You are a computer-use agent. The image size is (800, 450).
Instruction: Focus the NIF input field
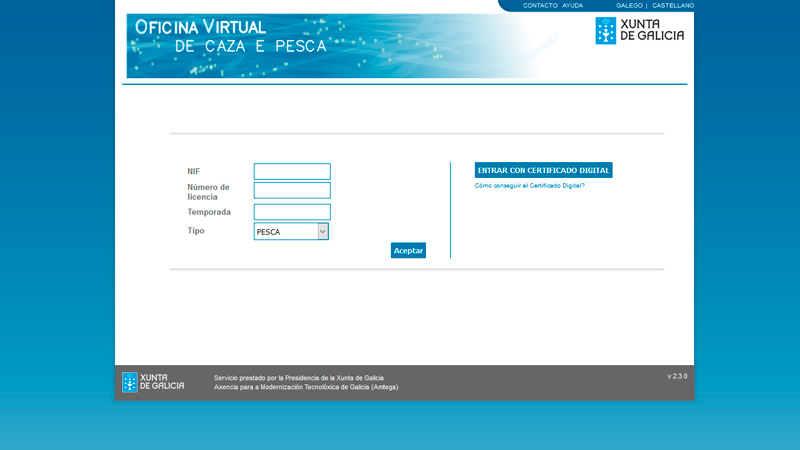(292, 171)
